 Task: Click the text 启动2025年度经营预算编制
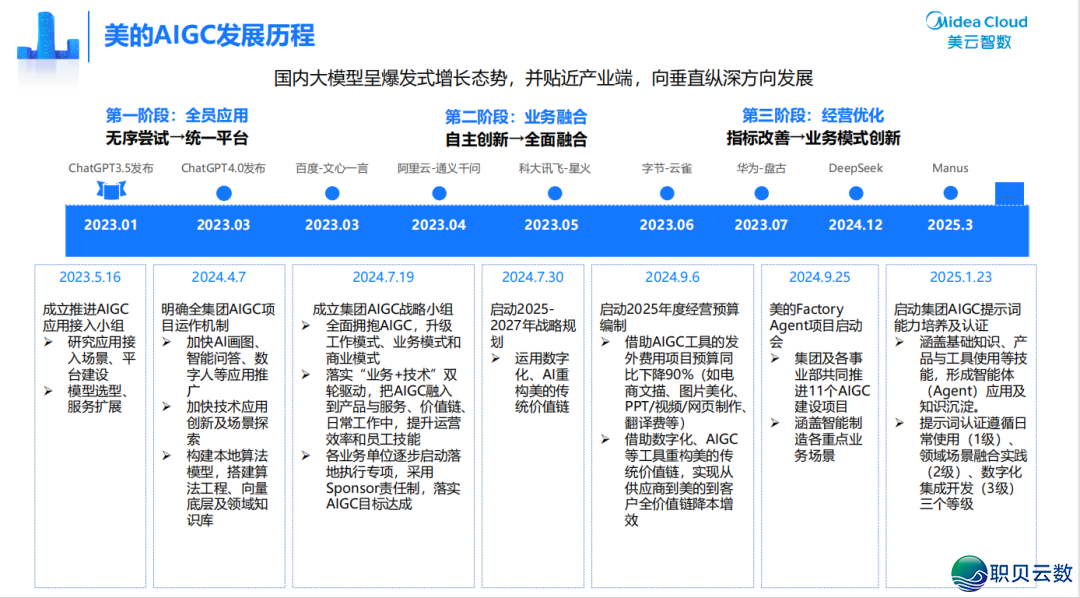[669, 318]
